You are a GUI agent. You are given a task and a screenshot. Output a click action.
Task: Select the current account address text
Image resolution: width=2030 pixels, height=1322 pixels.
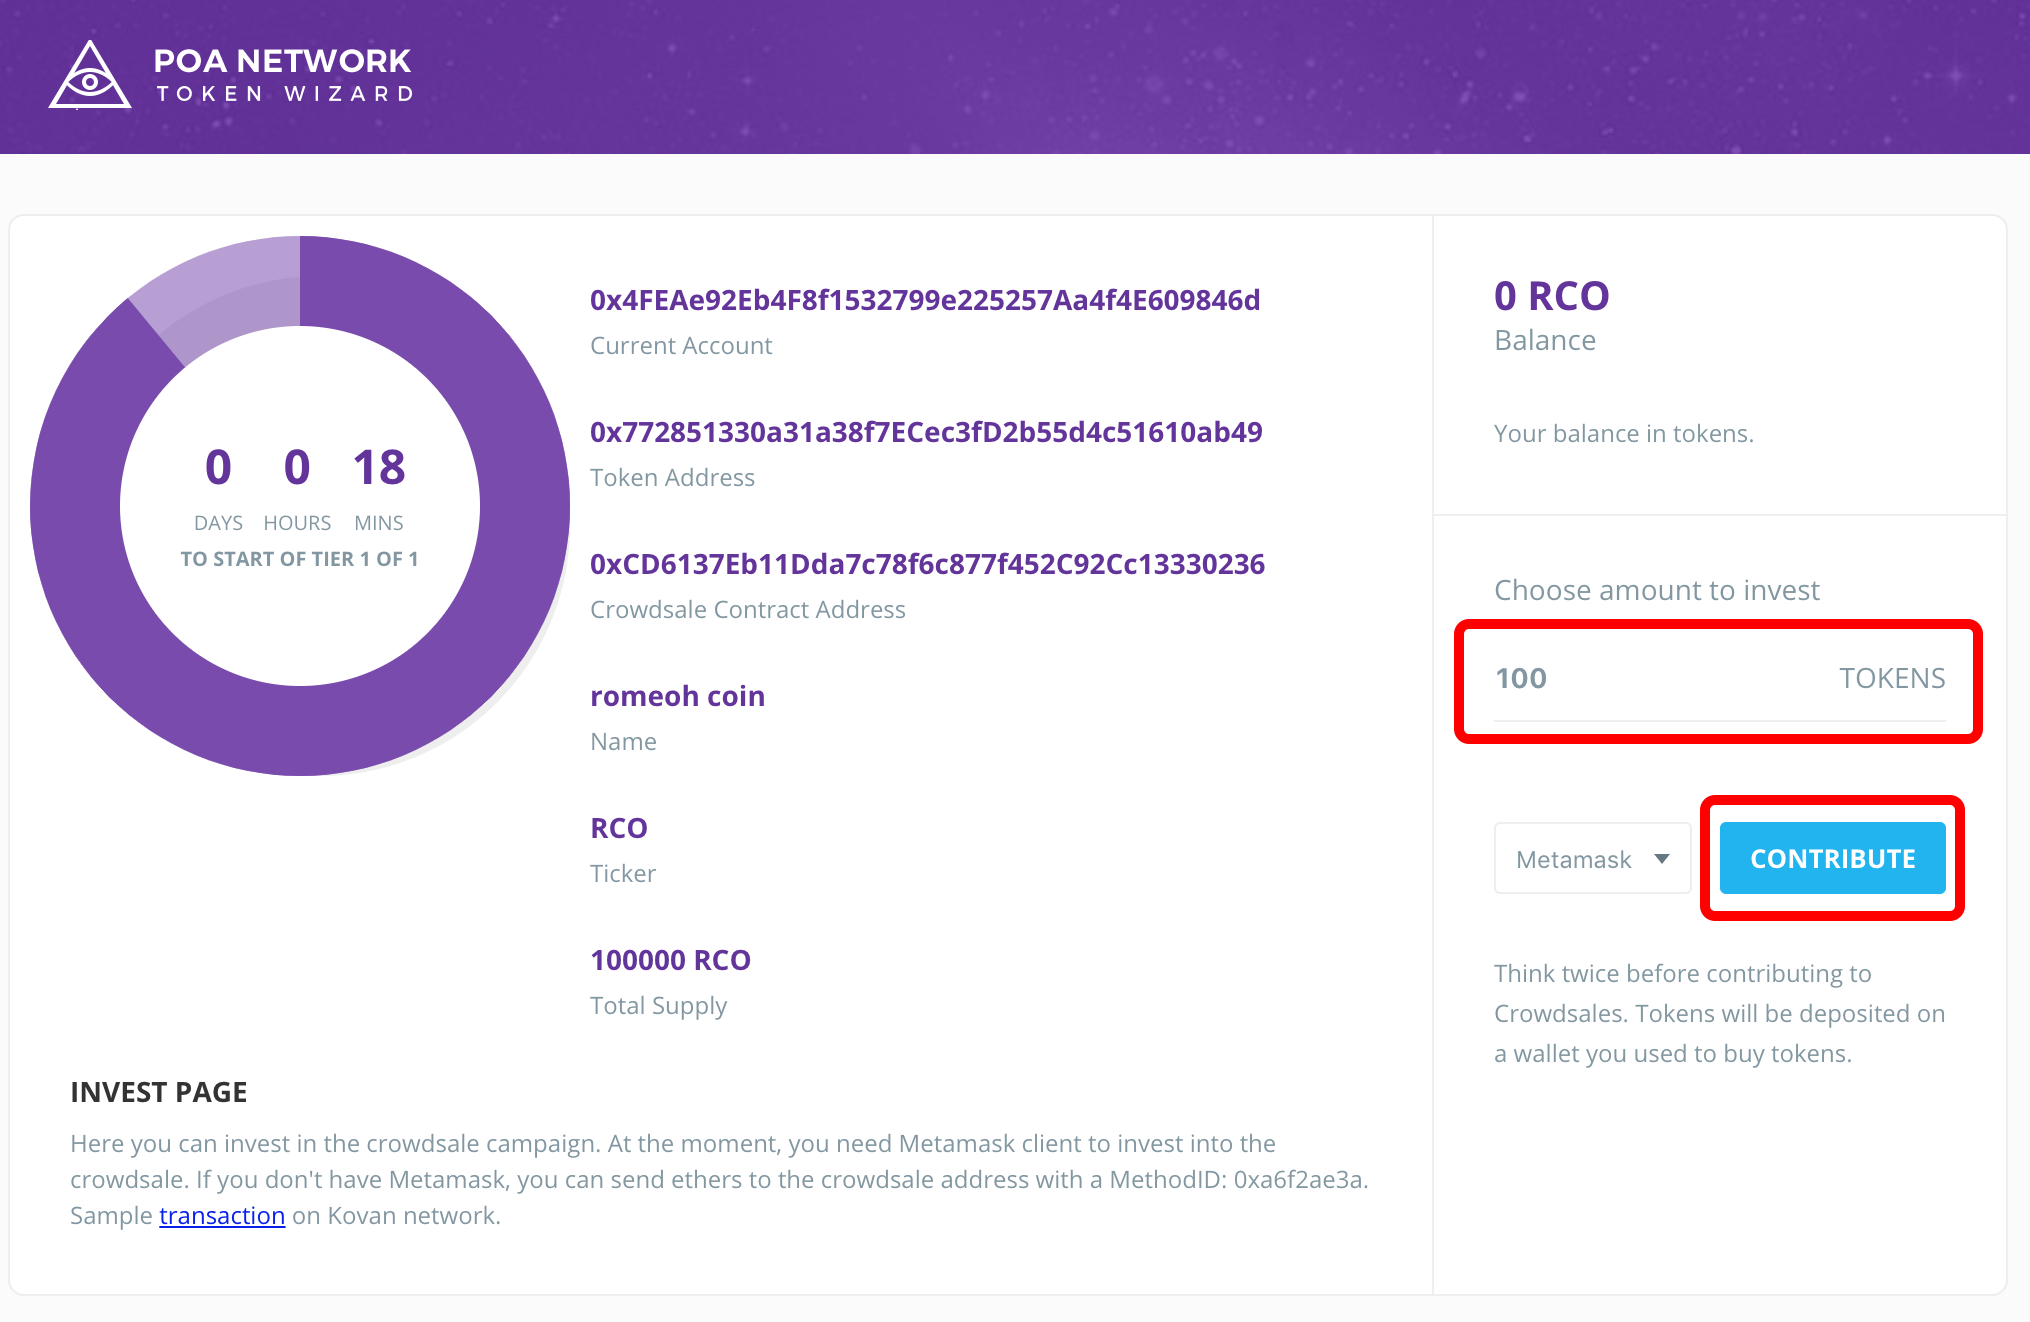[x=924, y=300]
